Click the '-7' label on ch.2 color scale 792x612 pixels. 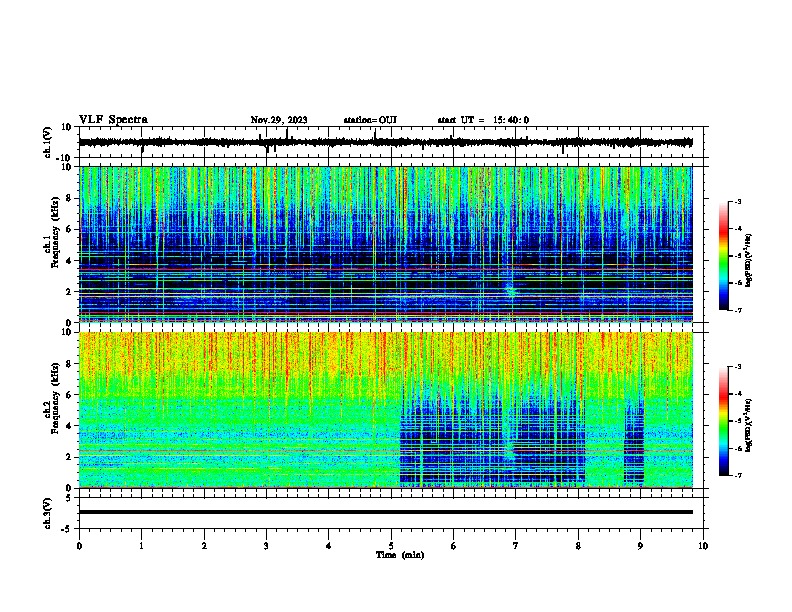[x=737, y=476]
